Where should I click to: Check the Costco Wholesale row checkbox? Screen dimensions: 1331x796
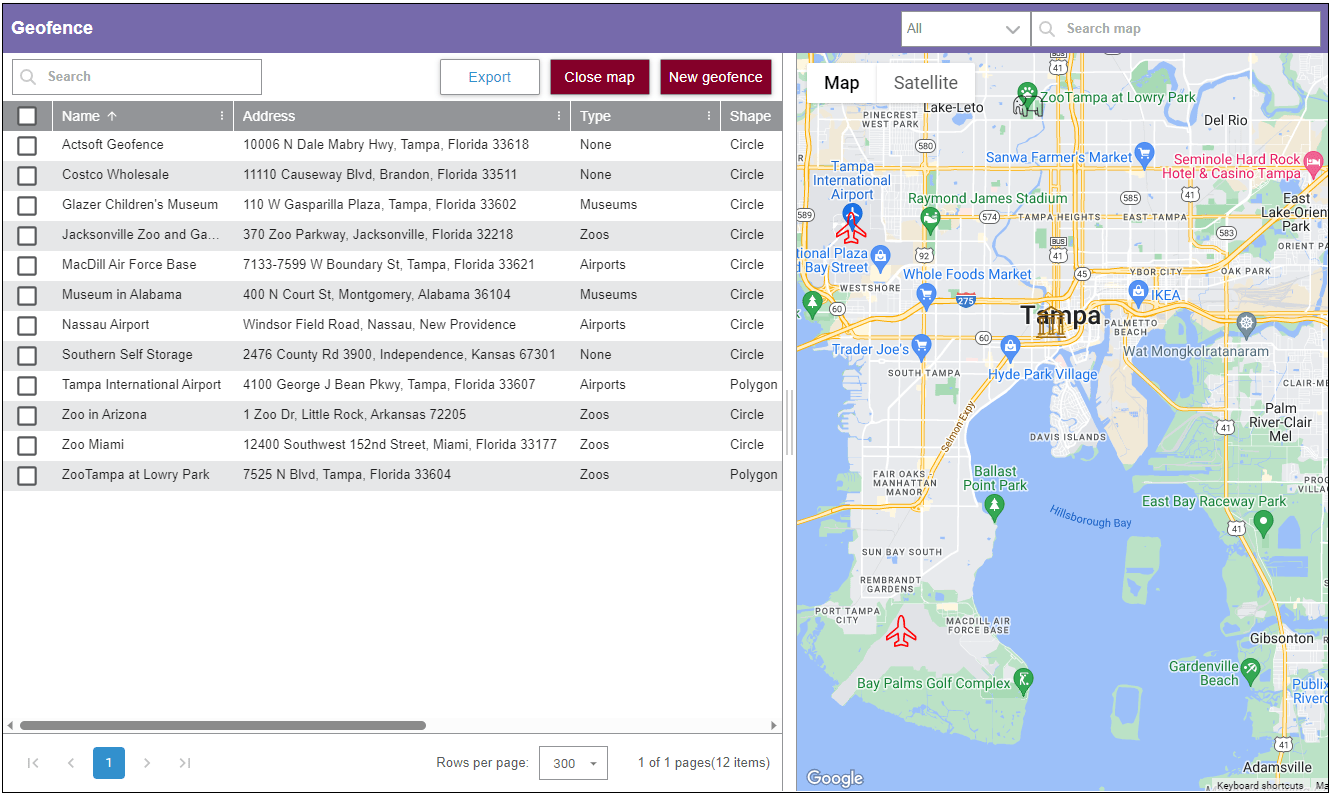[27, 175]
